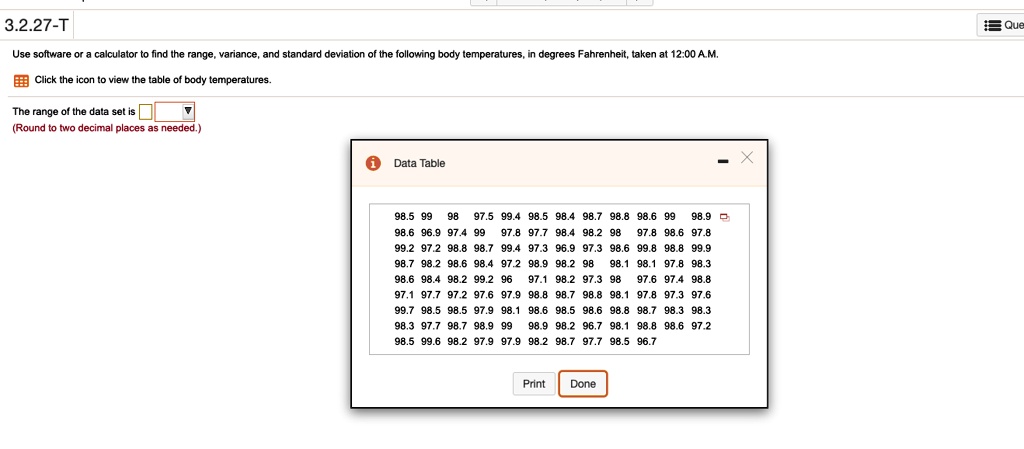Select last value 96.7 in final row
Image resolution: width=1024 pixels, height=449 pixels.
[x=647, y=341]
